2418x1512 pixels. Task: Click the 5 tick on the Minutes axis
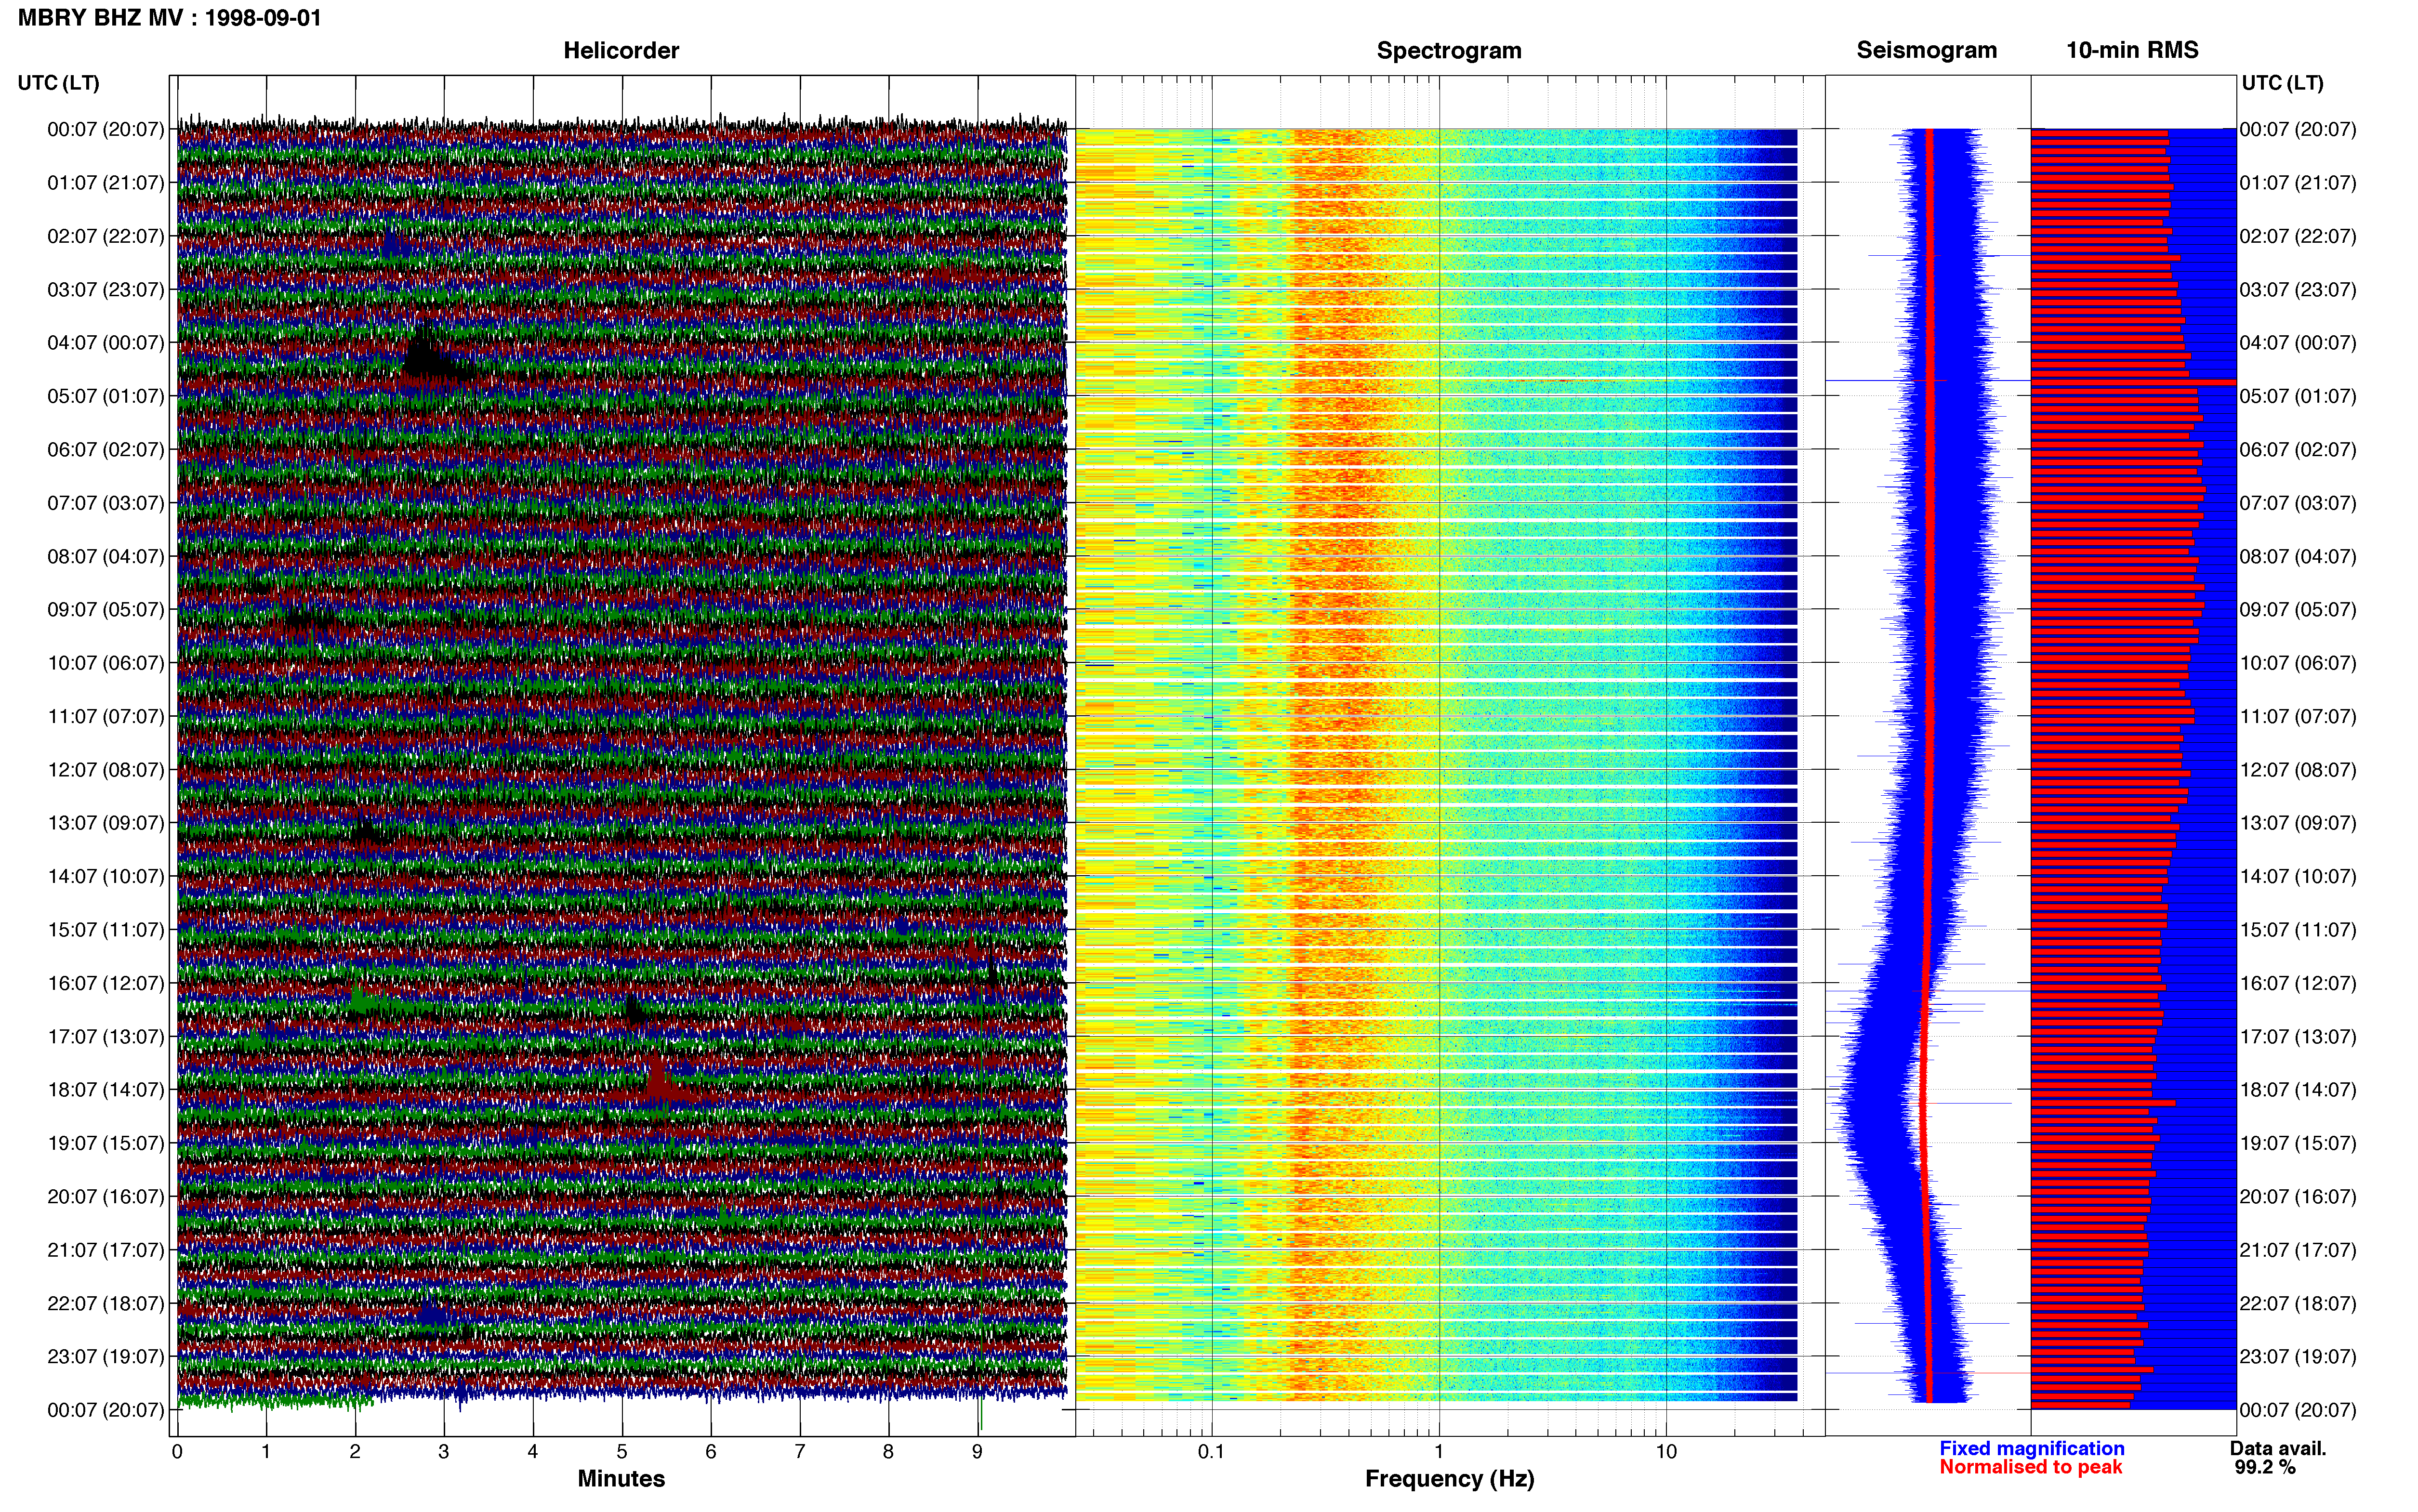(x=622, y=1451)
